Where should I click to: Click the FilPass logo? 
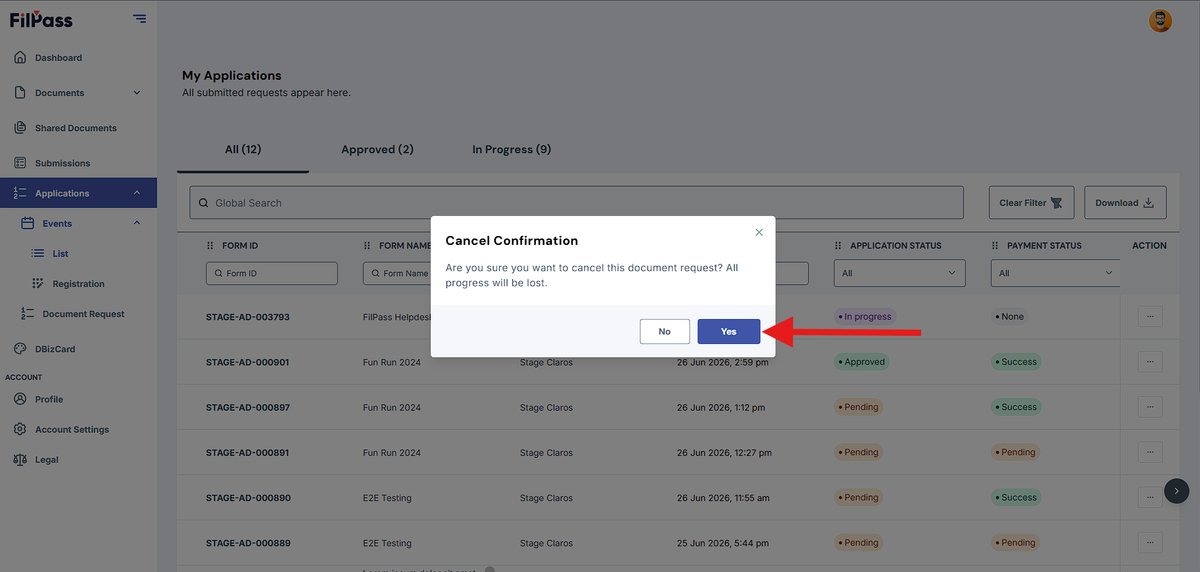point(41,19)
